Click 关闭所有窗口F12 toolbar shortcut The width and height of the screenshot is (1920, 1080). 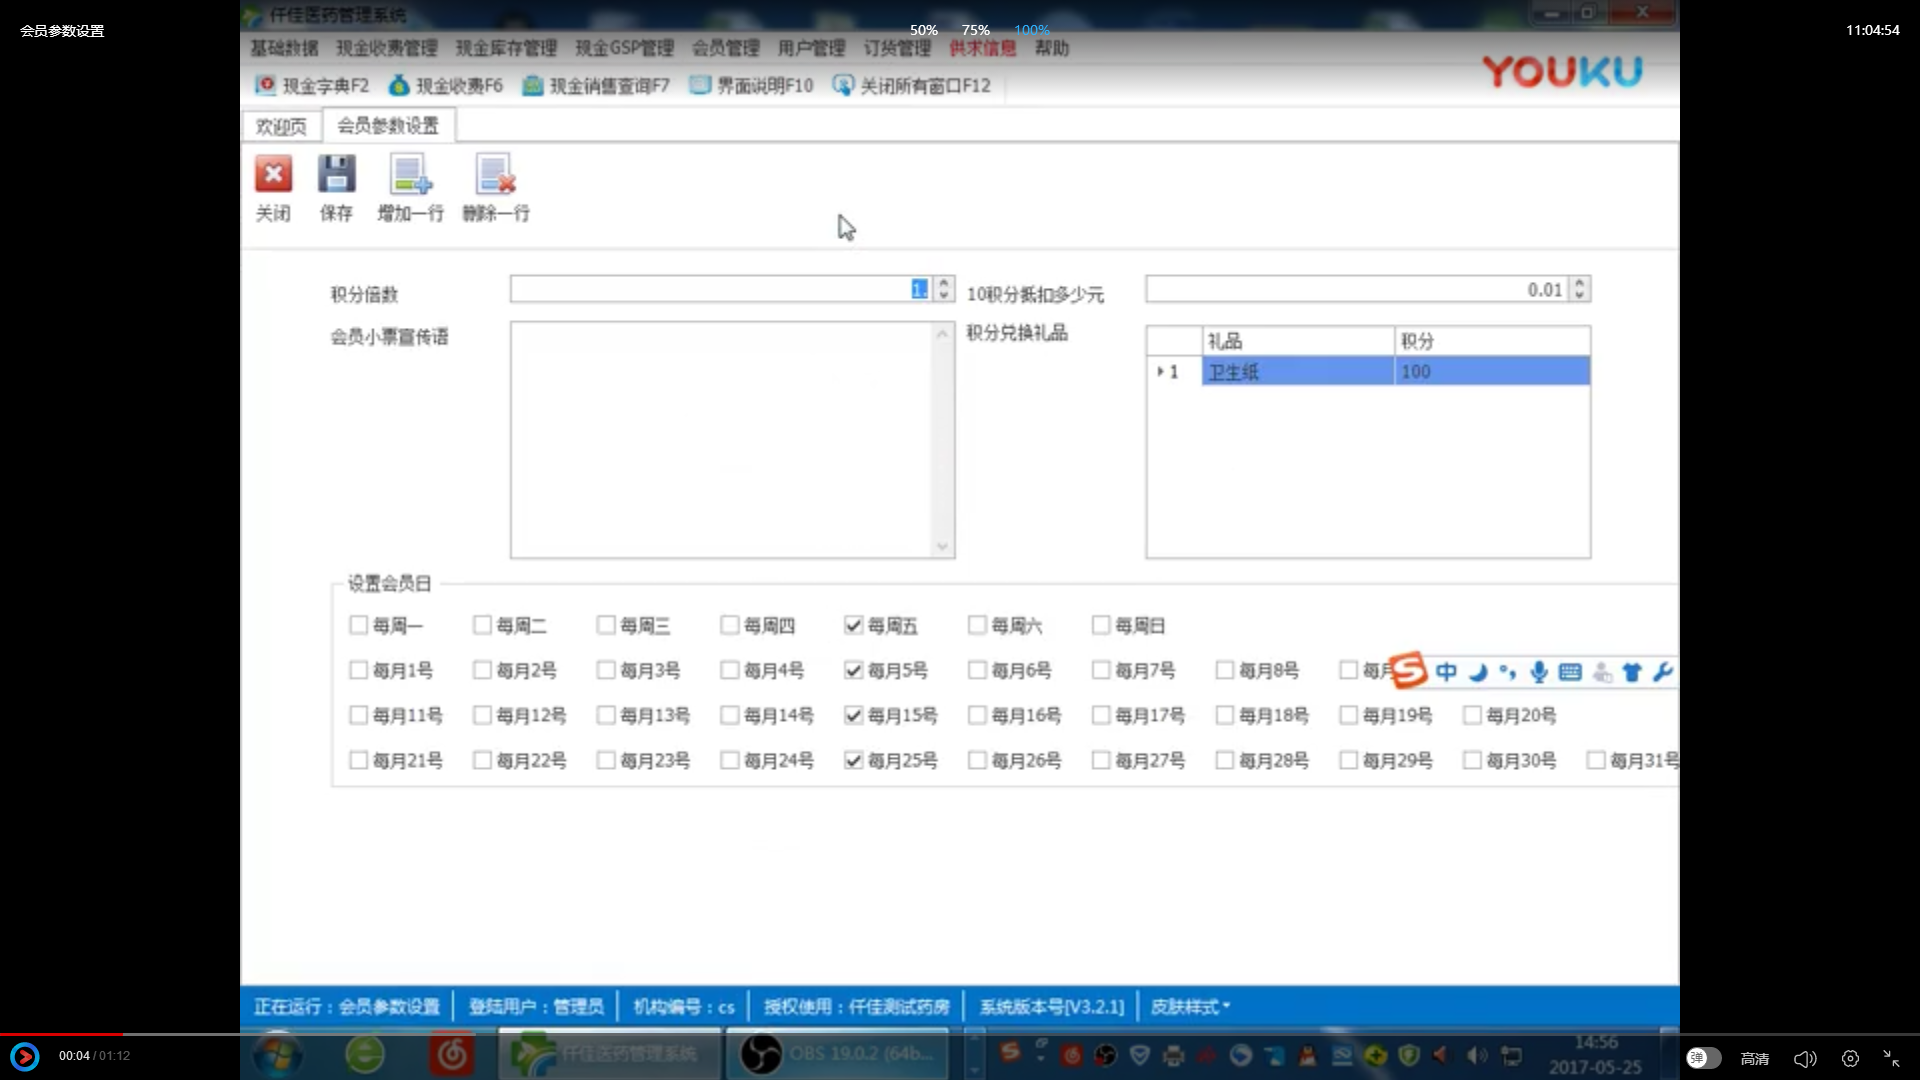tap(912, 86)
